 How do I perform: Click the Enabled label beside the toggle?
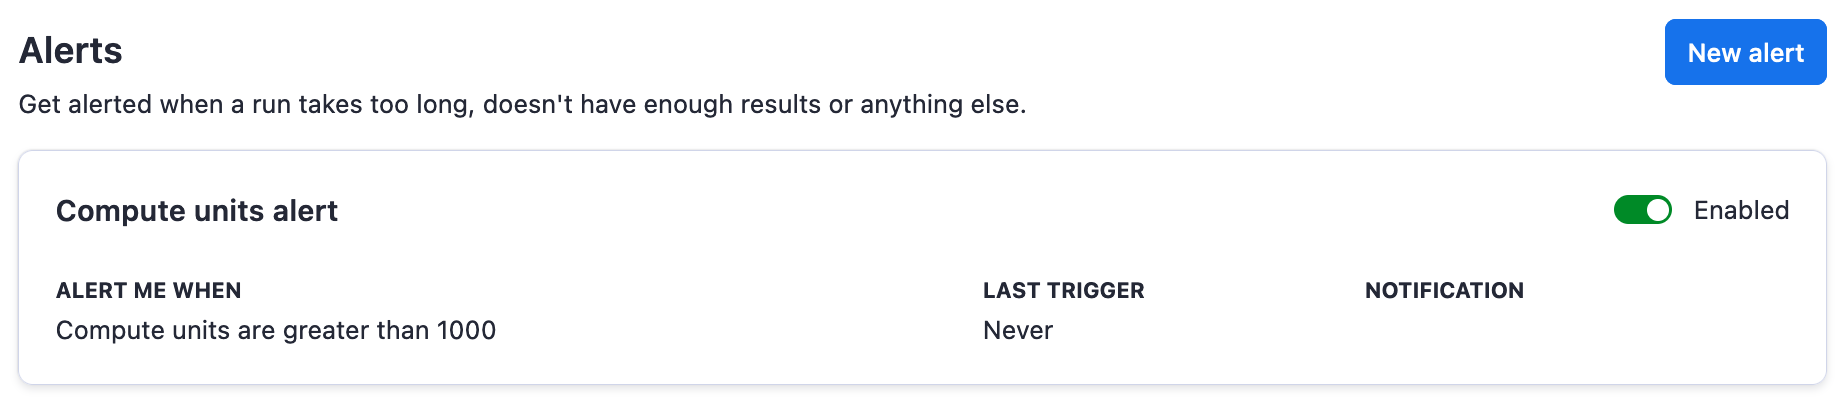click(1741, 210)
